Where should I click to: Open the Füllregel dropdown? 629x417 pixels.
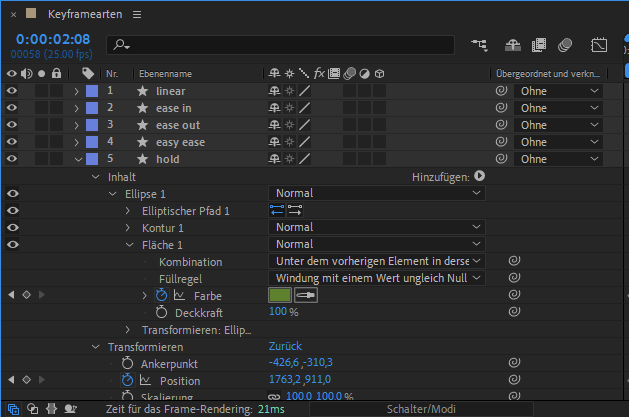coord(378,278)
